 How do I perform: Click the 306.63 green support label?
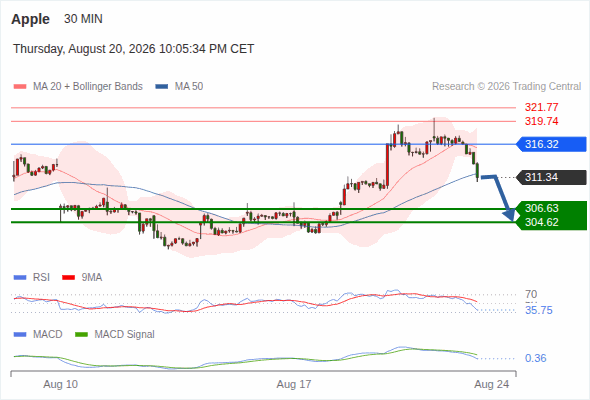pos(542,208)
